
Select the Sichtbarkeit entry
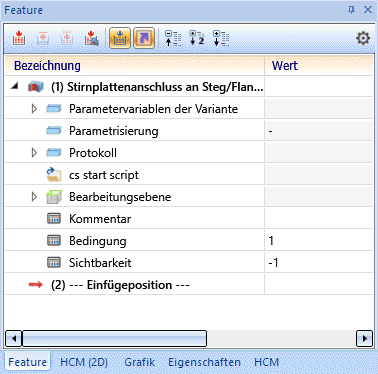[x=100, y=263]
